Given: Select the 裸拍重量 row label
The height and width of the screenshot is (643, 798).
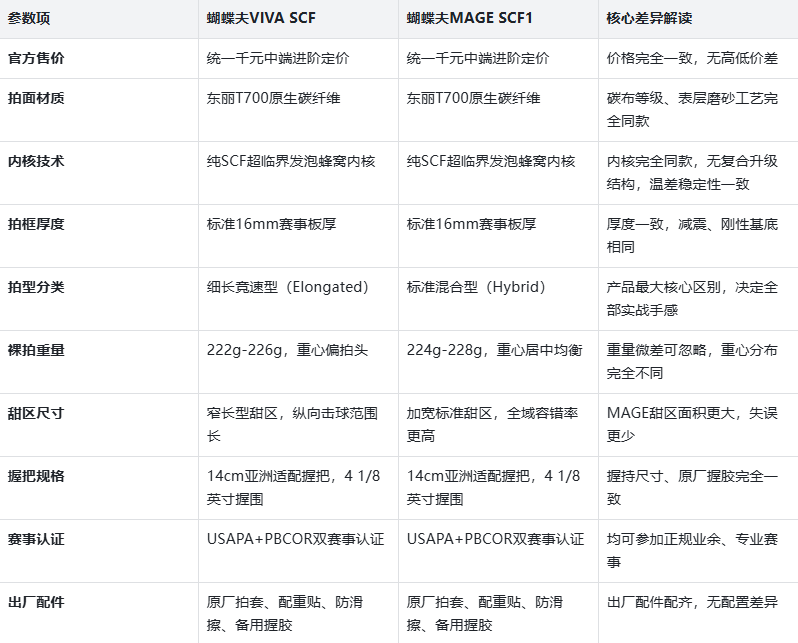Looking at the screenshot, I should point(36,350).
